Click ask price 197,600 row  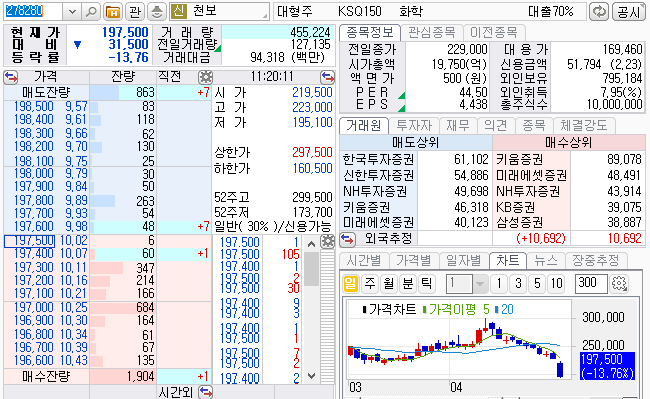[108, 227]
